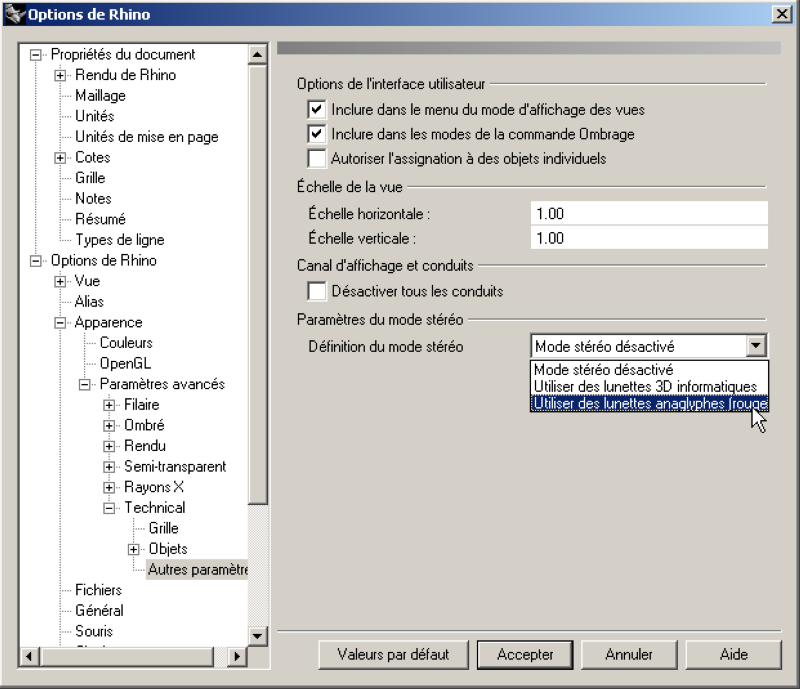Select 'Résumé' in the tree
This screenshot has height=689, width=800.
[x=101, y=219]
